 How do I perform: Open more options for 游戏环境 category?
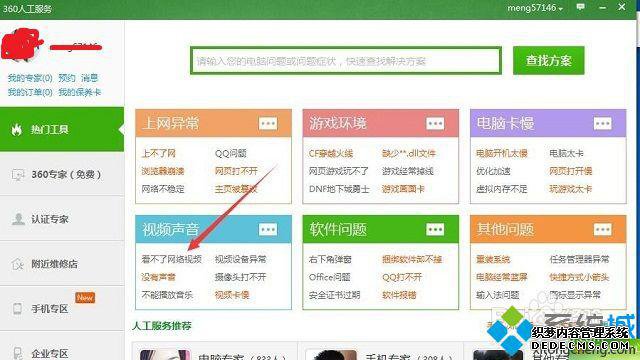click(435, 123)
